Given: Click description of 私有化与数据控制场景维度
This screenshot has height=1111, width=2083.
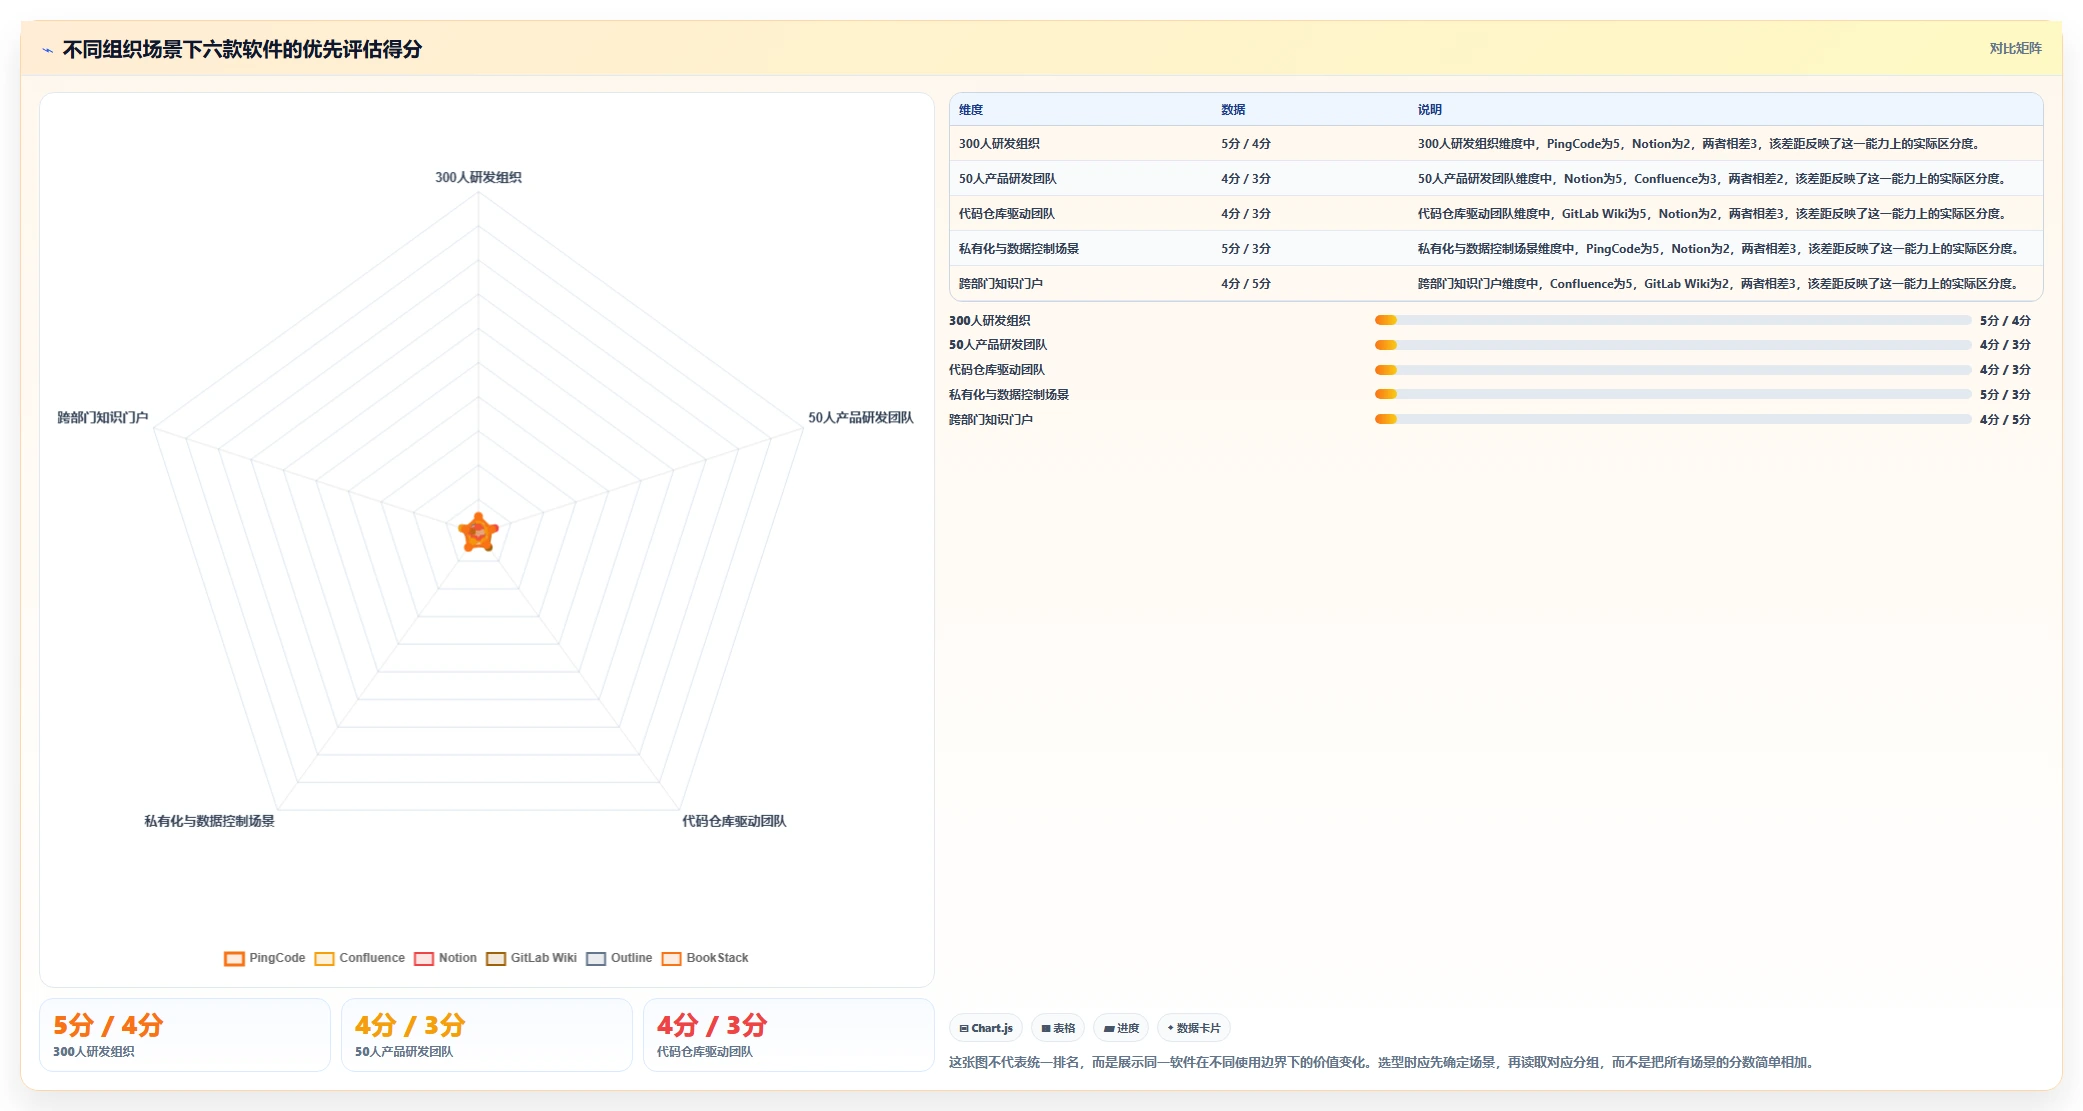Looking at the screenshot, I should [1721, 249].
